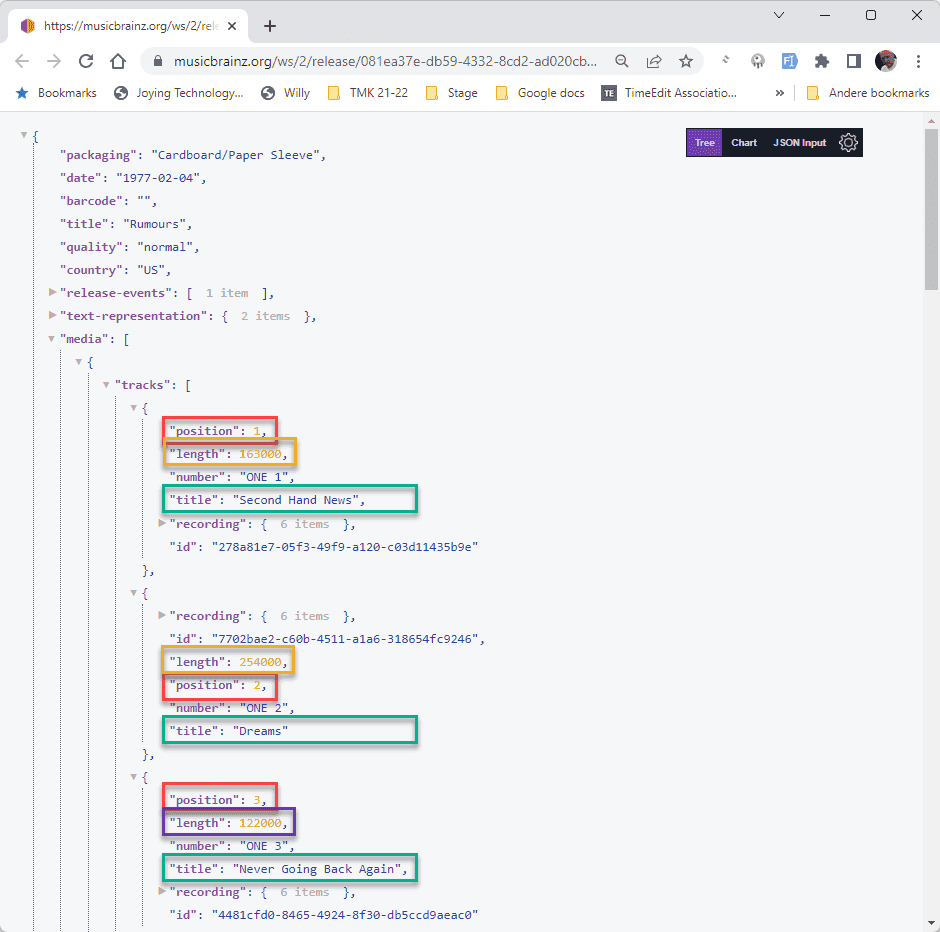Select the musicbrainz.org browser tab

(128, 26)
